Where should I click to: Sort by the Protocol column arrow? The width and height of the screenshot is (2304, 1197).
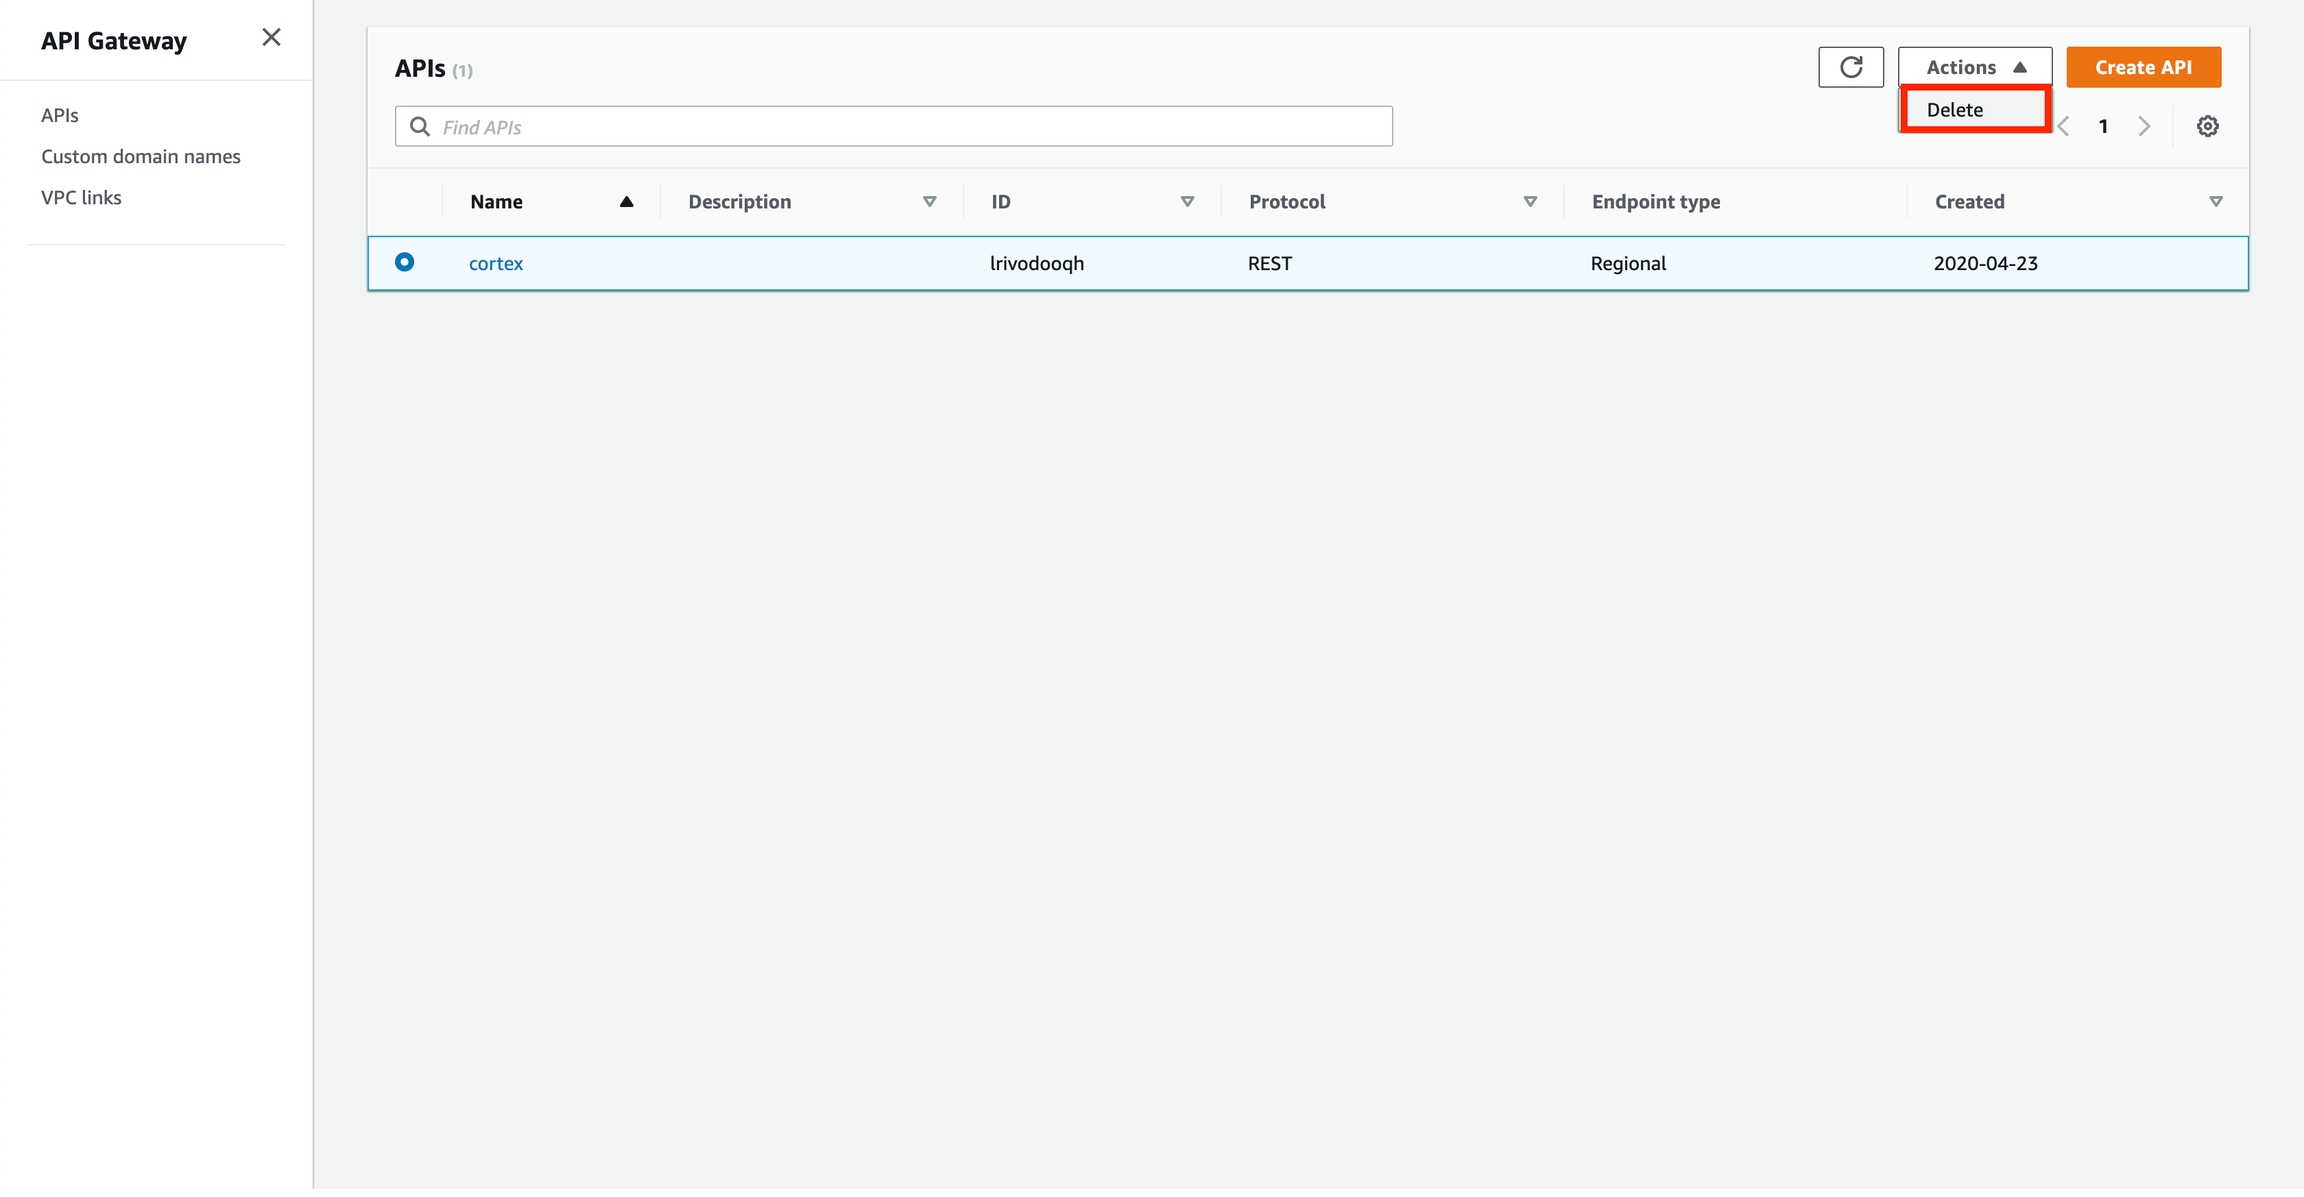click(x=1529, y=202)
